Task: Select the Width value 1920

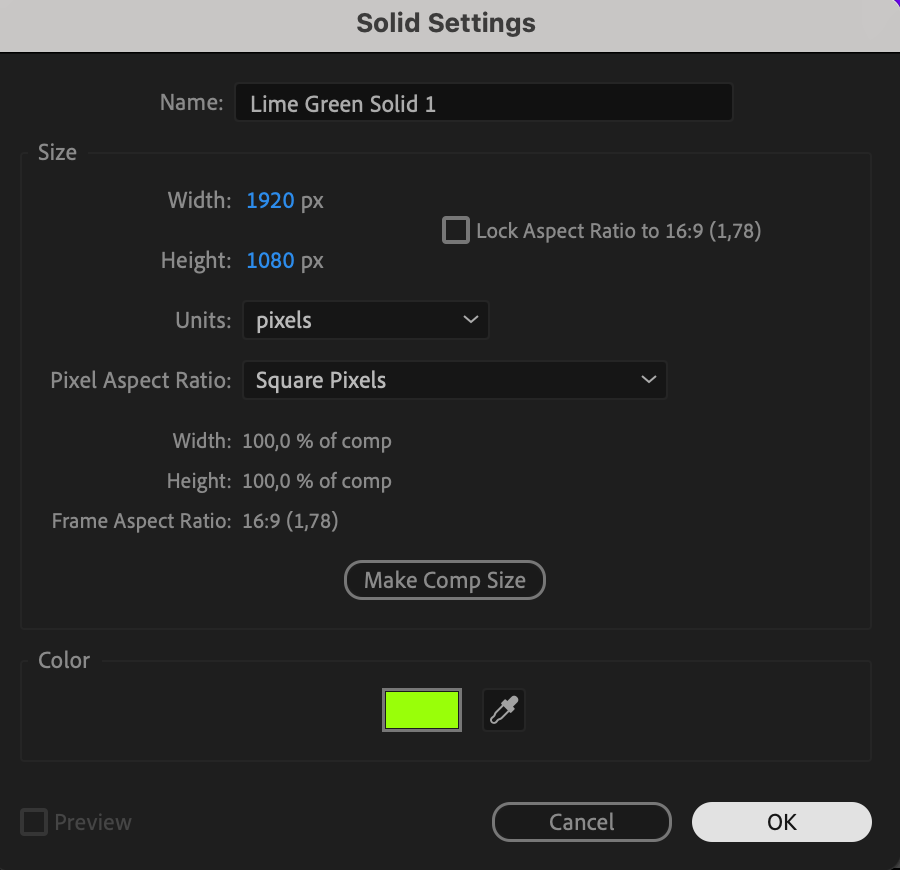Action: click(x=270, y=201)
